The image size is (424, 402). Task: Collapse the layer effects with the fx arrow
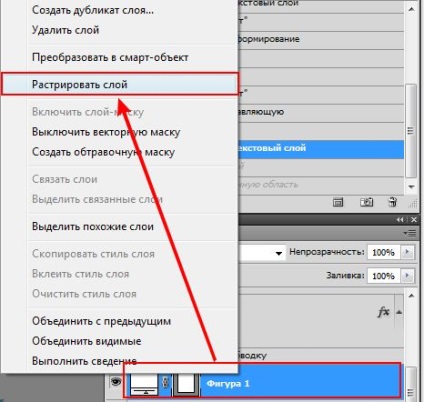click(399, 312)
